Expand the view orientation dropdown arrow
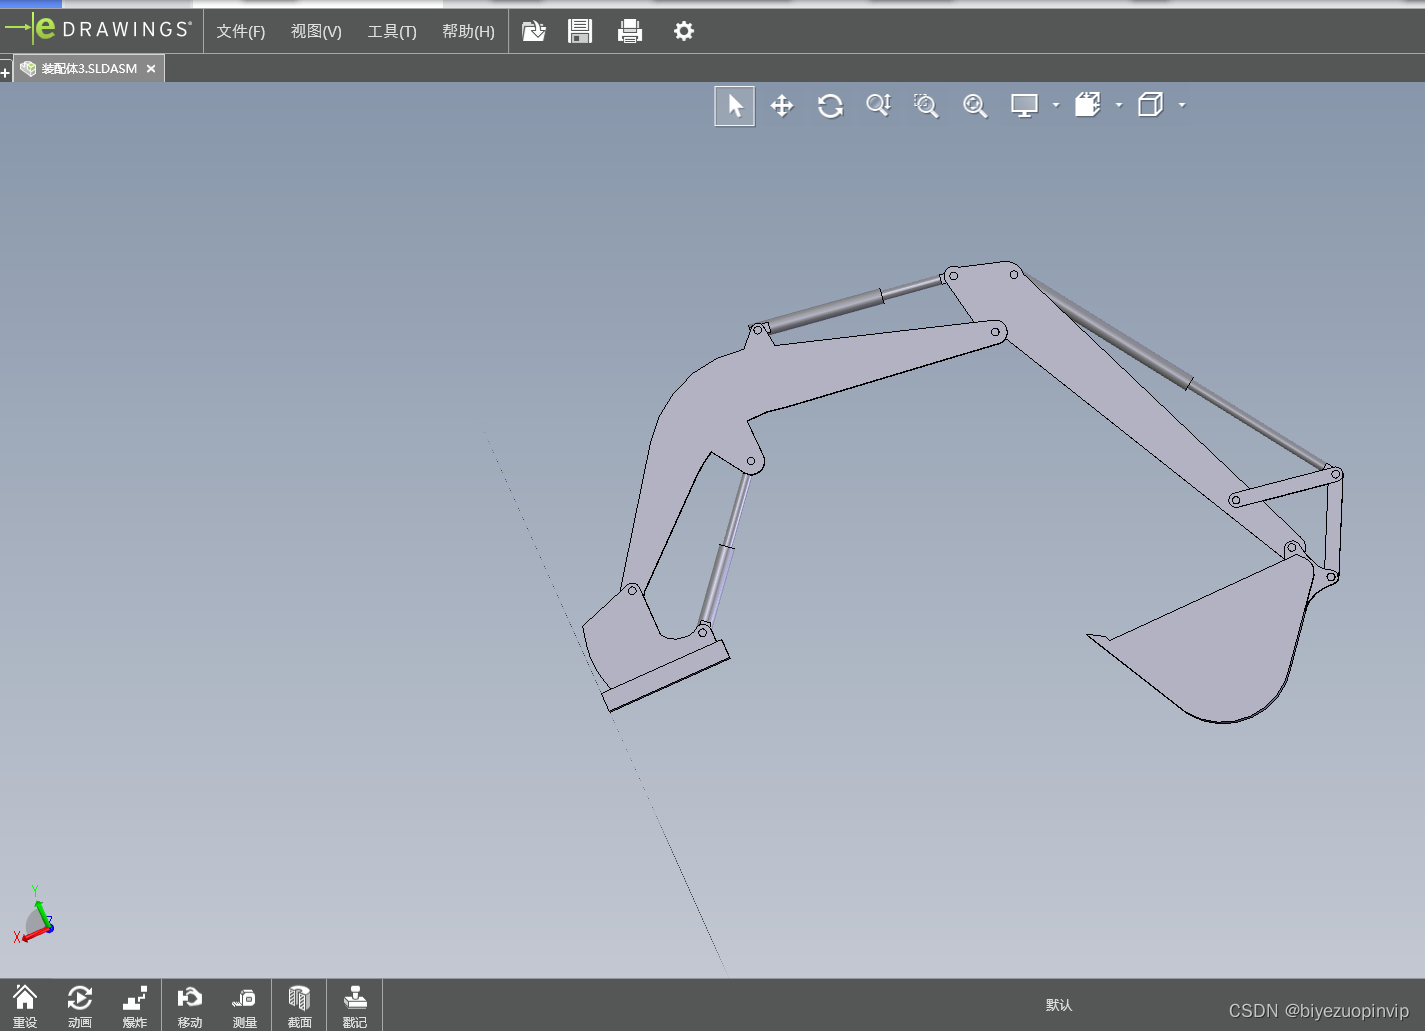 [1119, 105]
